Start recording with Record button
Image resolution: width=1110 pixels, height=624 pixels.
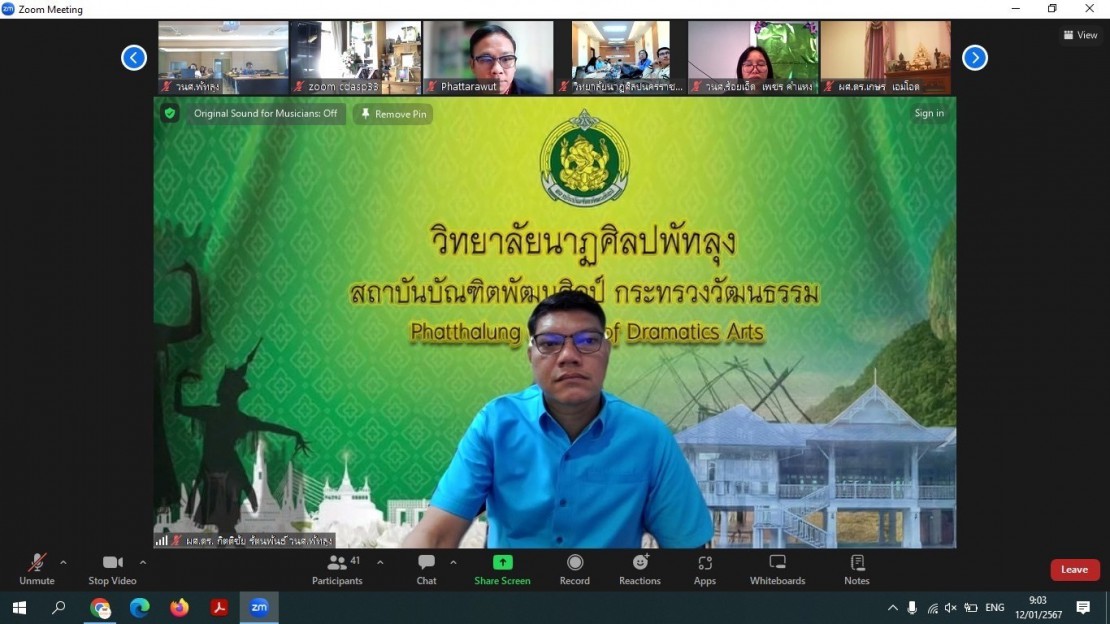click(575, 569)
